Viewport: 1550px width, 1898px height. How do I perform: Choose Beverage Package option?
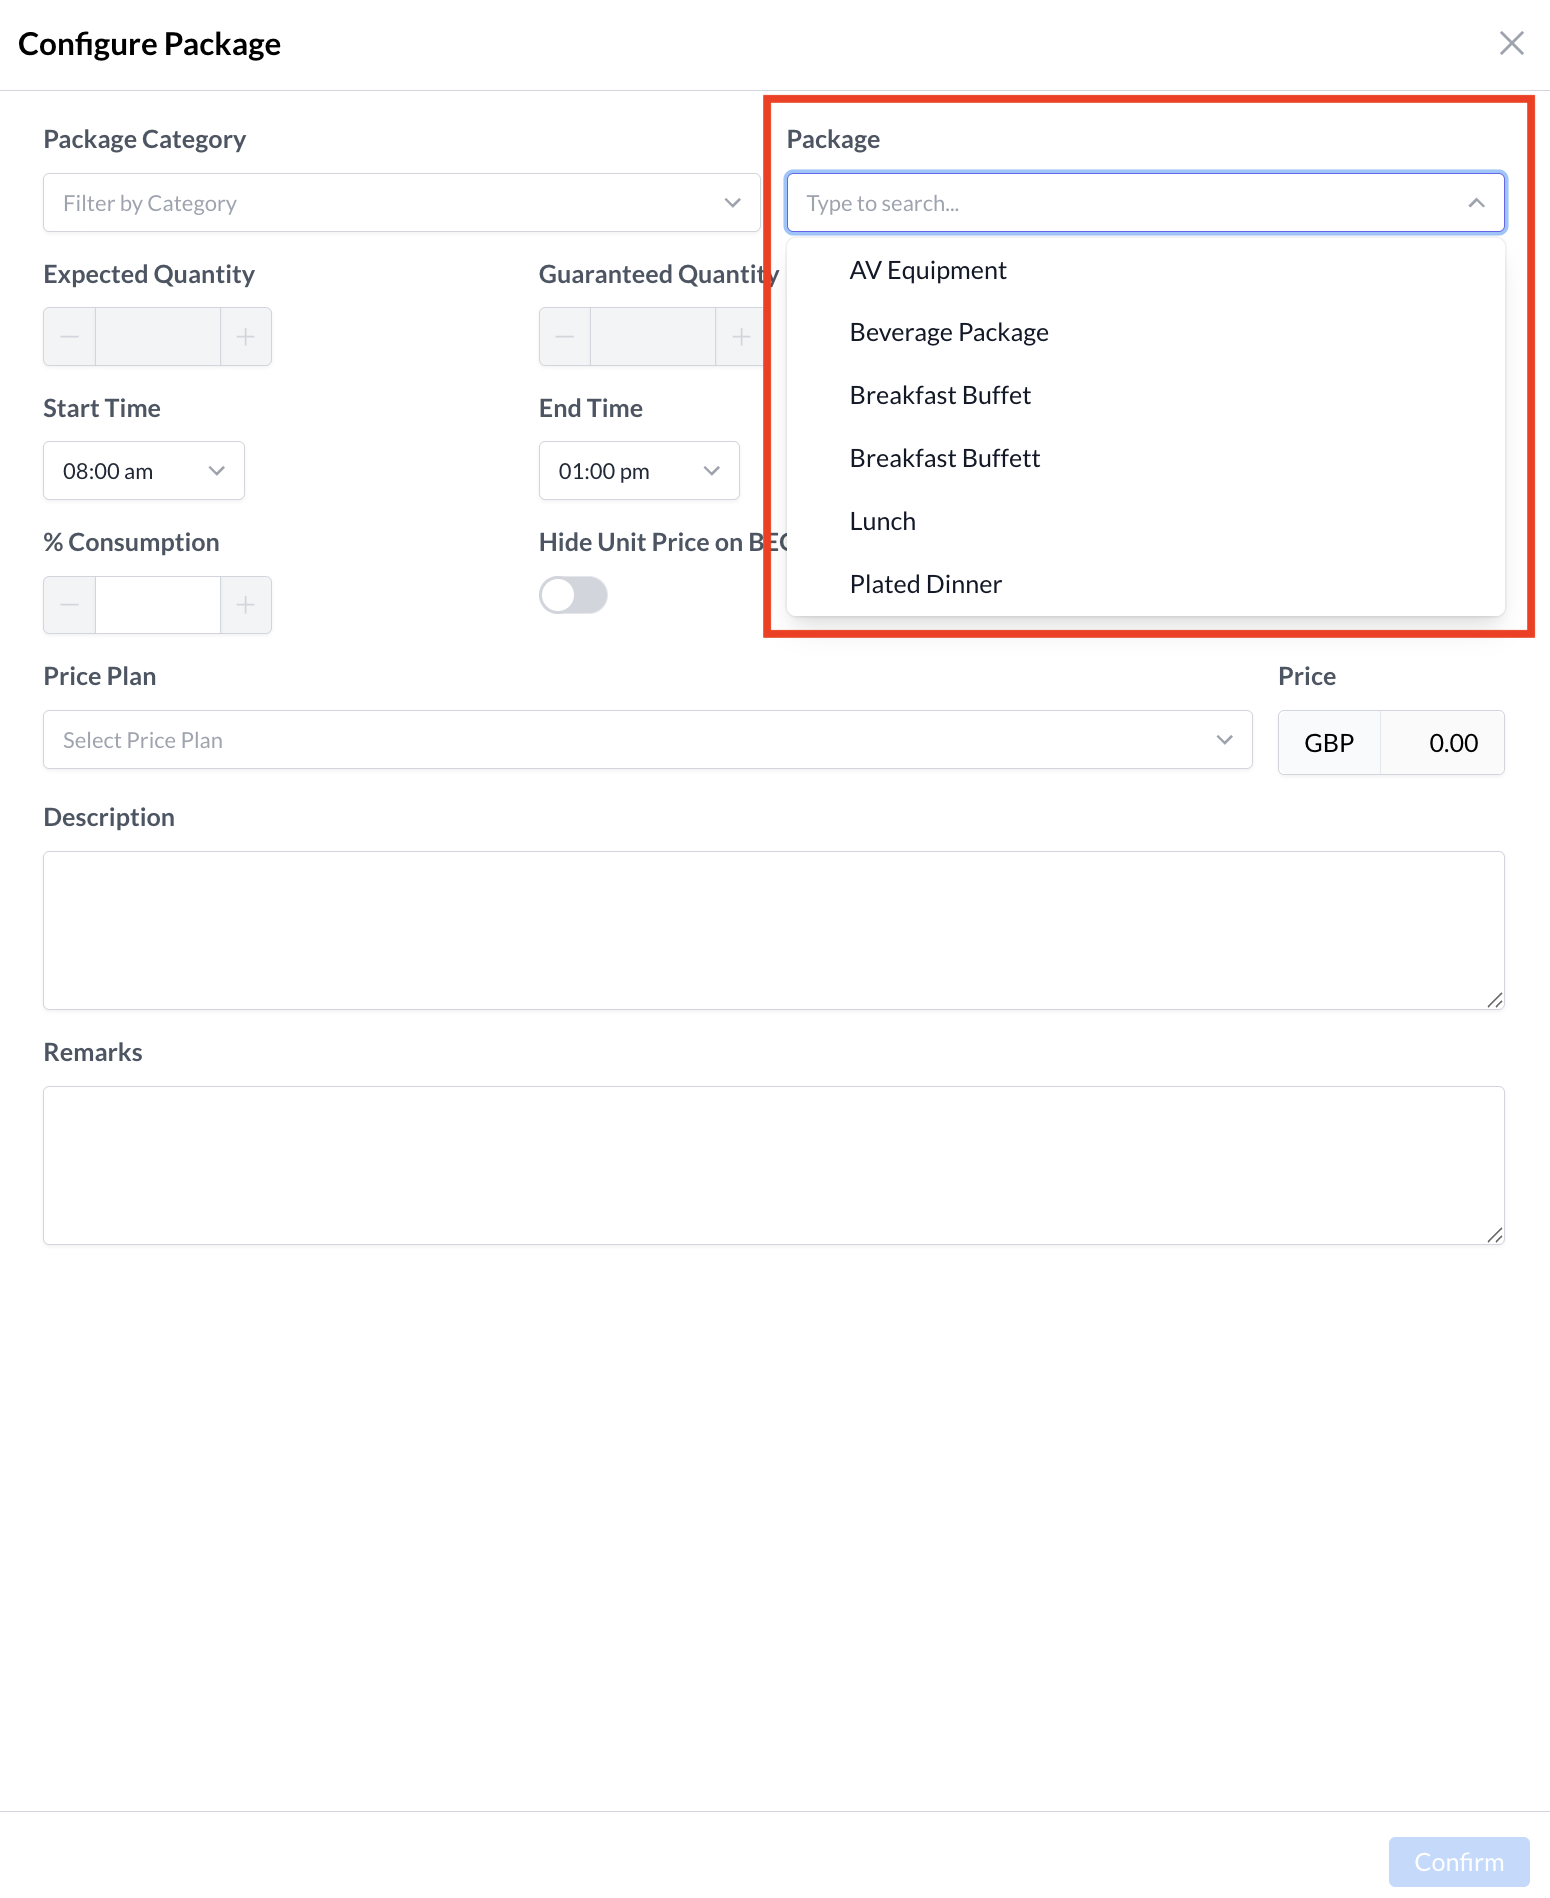click(x=949, y=332)
